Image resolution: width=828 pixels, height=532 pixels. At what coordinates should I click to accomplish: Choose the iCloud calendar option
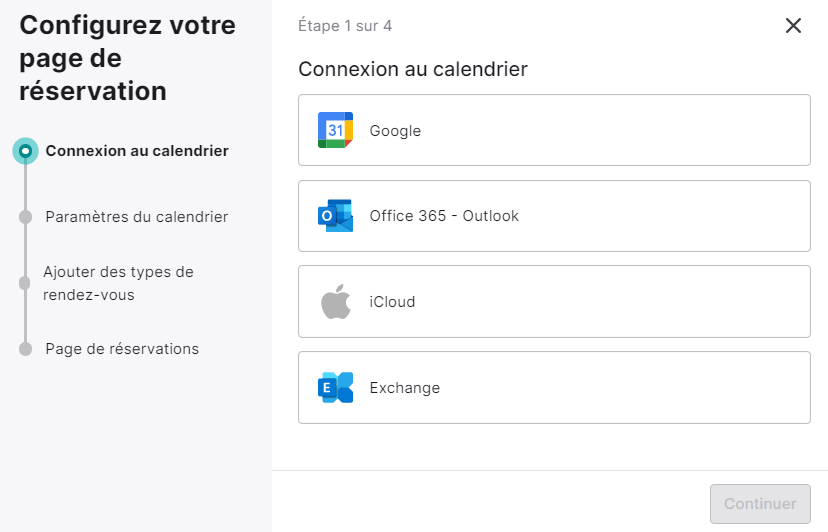(x=554, y=302)
